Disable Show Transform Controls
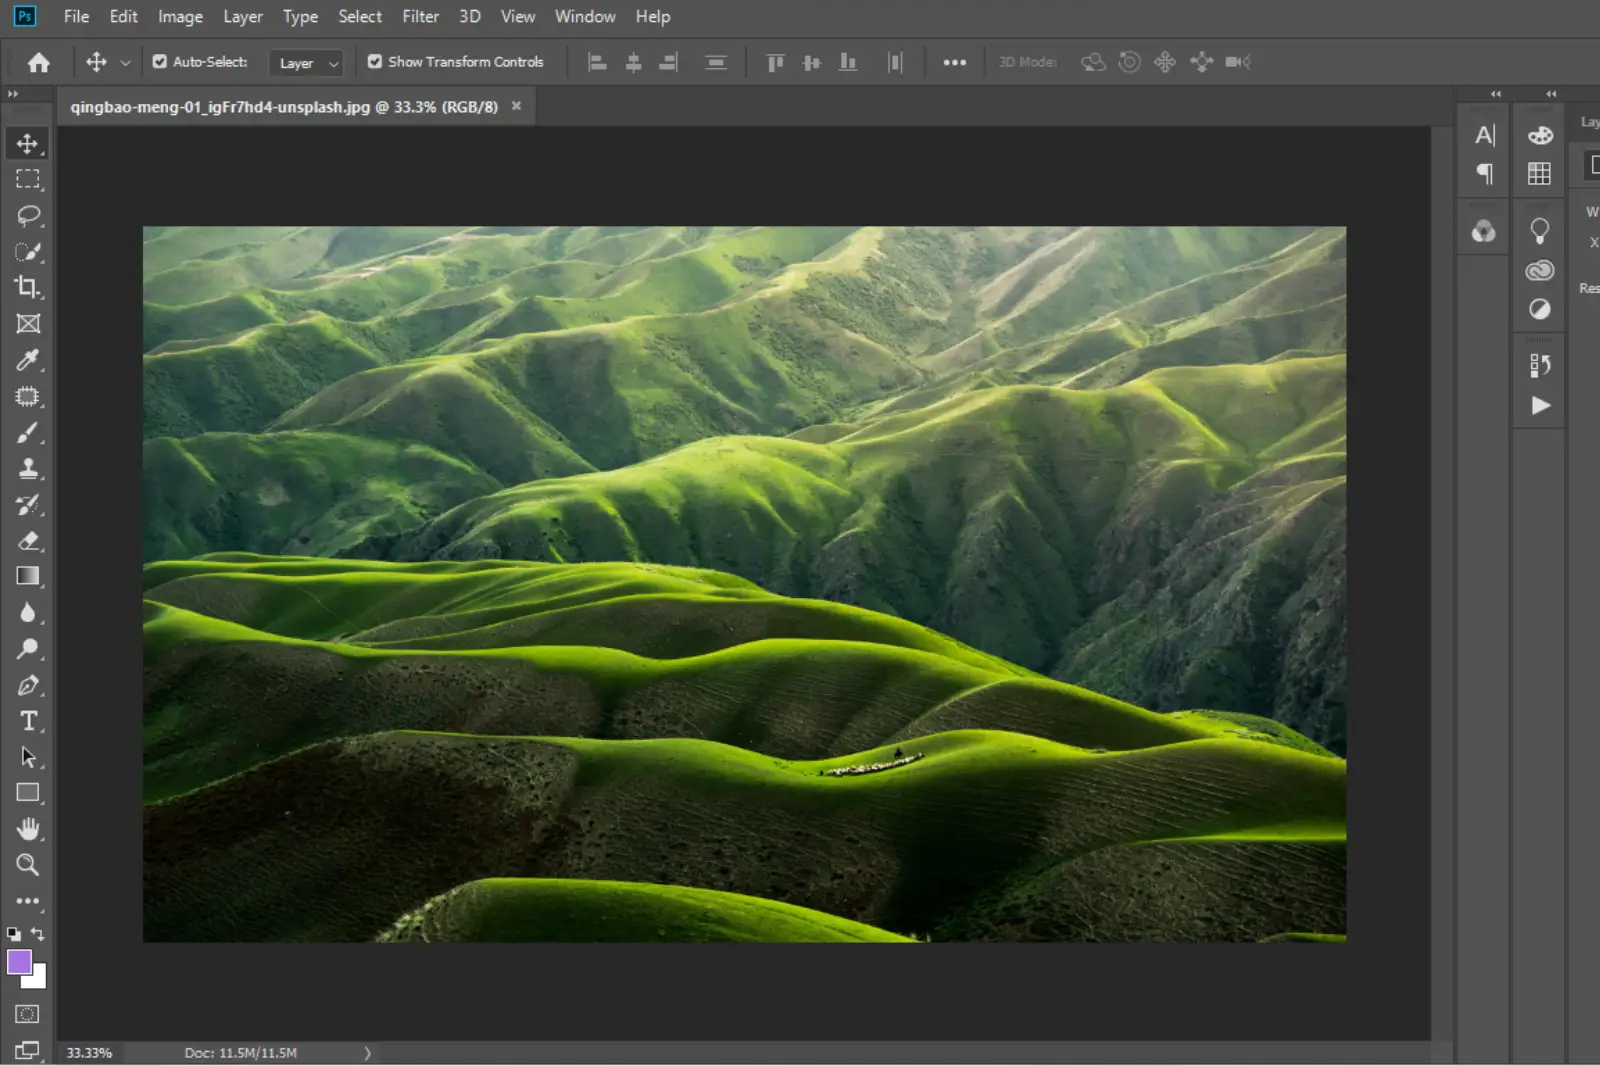This screenshot has height=1066, width=1600. tap(374, 61)
